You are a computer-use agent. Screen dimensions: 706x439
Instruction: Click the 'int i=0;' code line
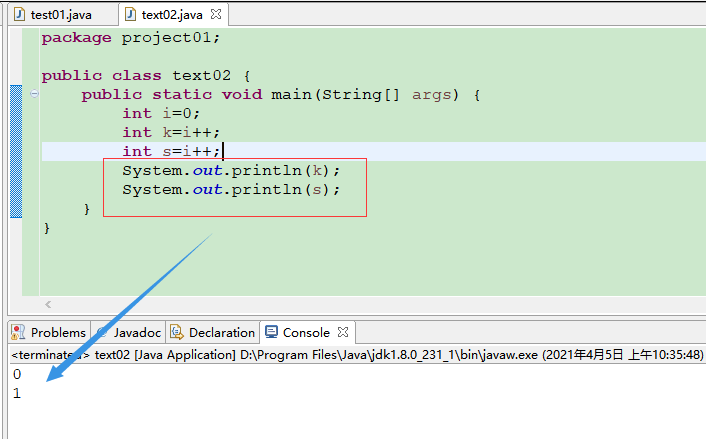[161, 113]
